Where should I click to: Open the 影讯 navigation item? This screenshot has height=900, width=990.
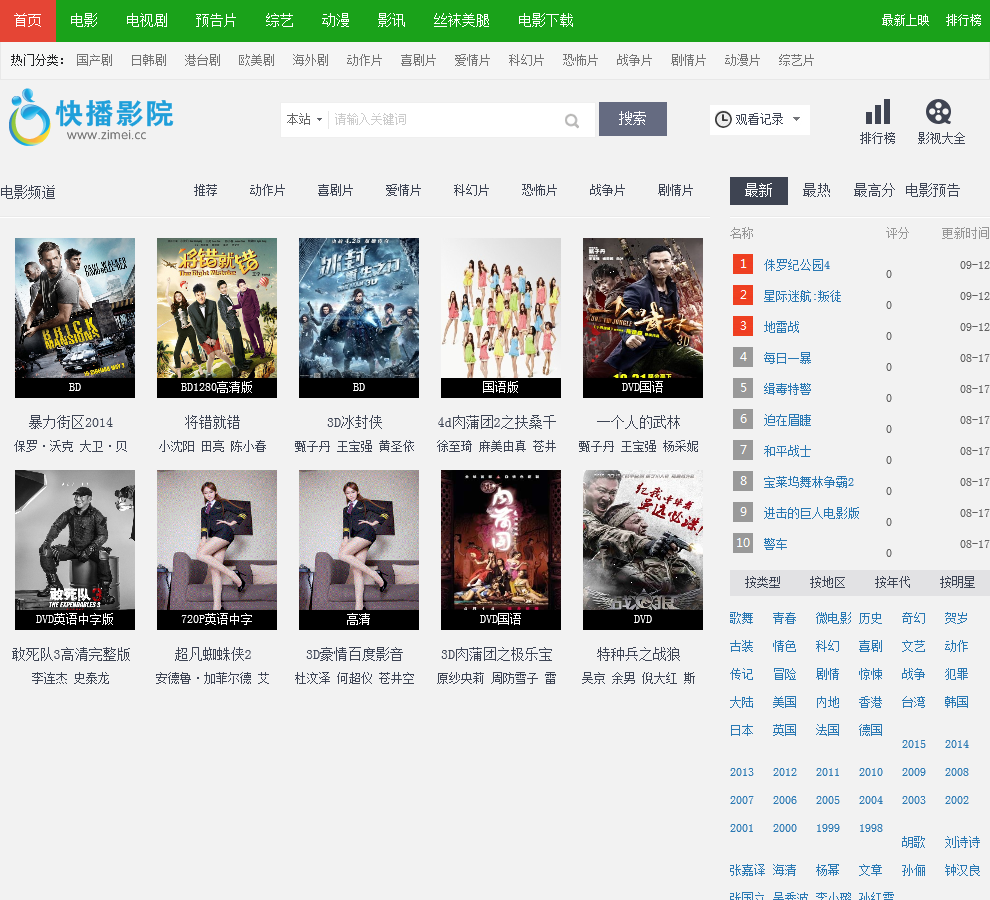(x=391, y=21)
